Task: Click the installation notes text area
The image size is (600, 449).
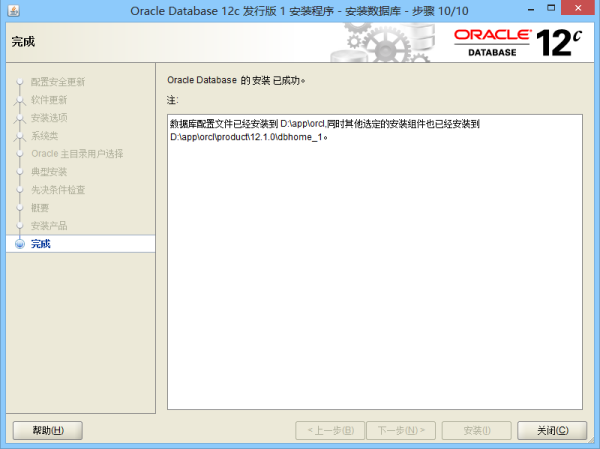Action: pos(375,262)
